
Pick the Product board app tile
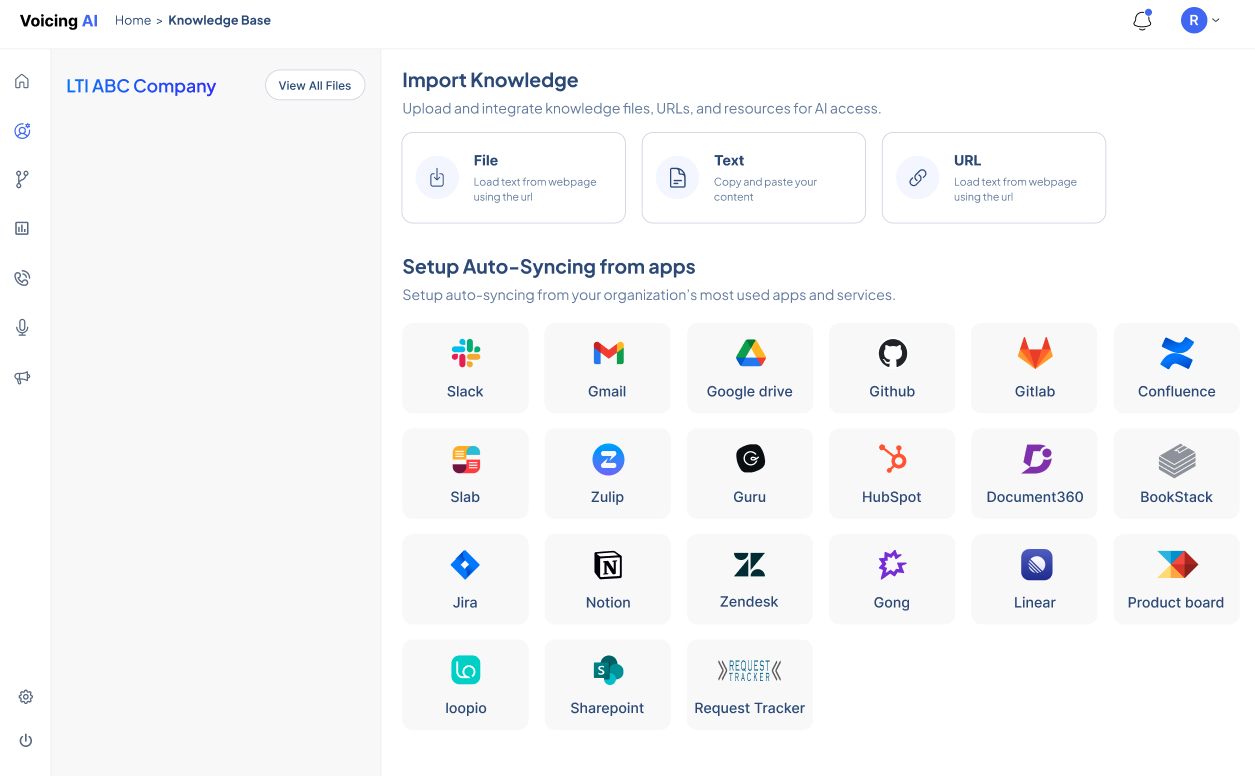click(x=1177, y=579)
